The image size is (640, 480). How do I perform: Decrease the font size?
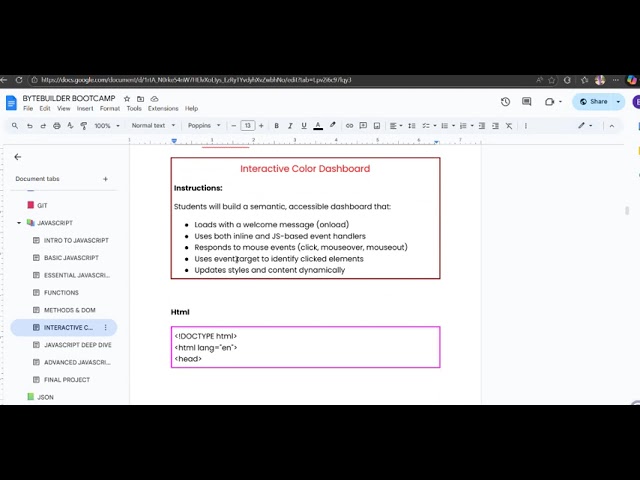point(233,126)
